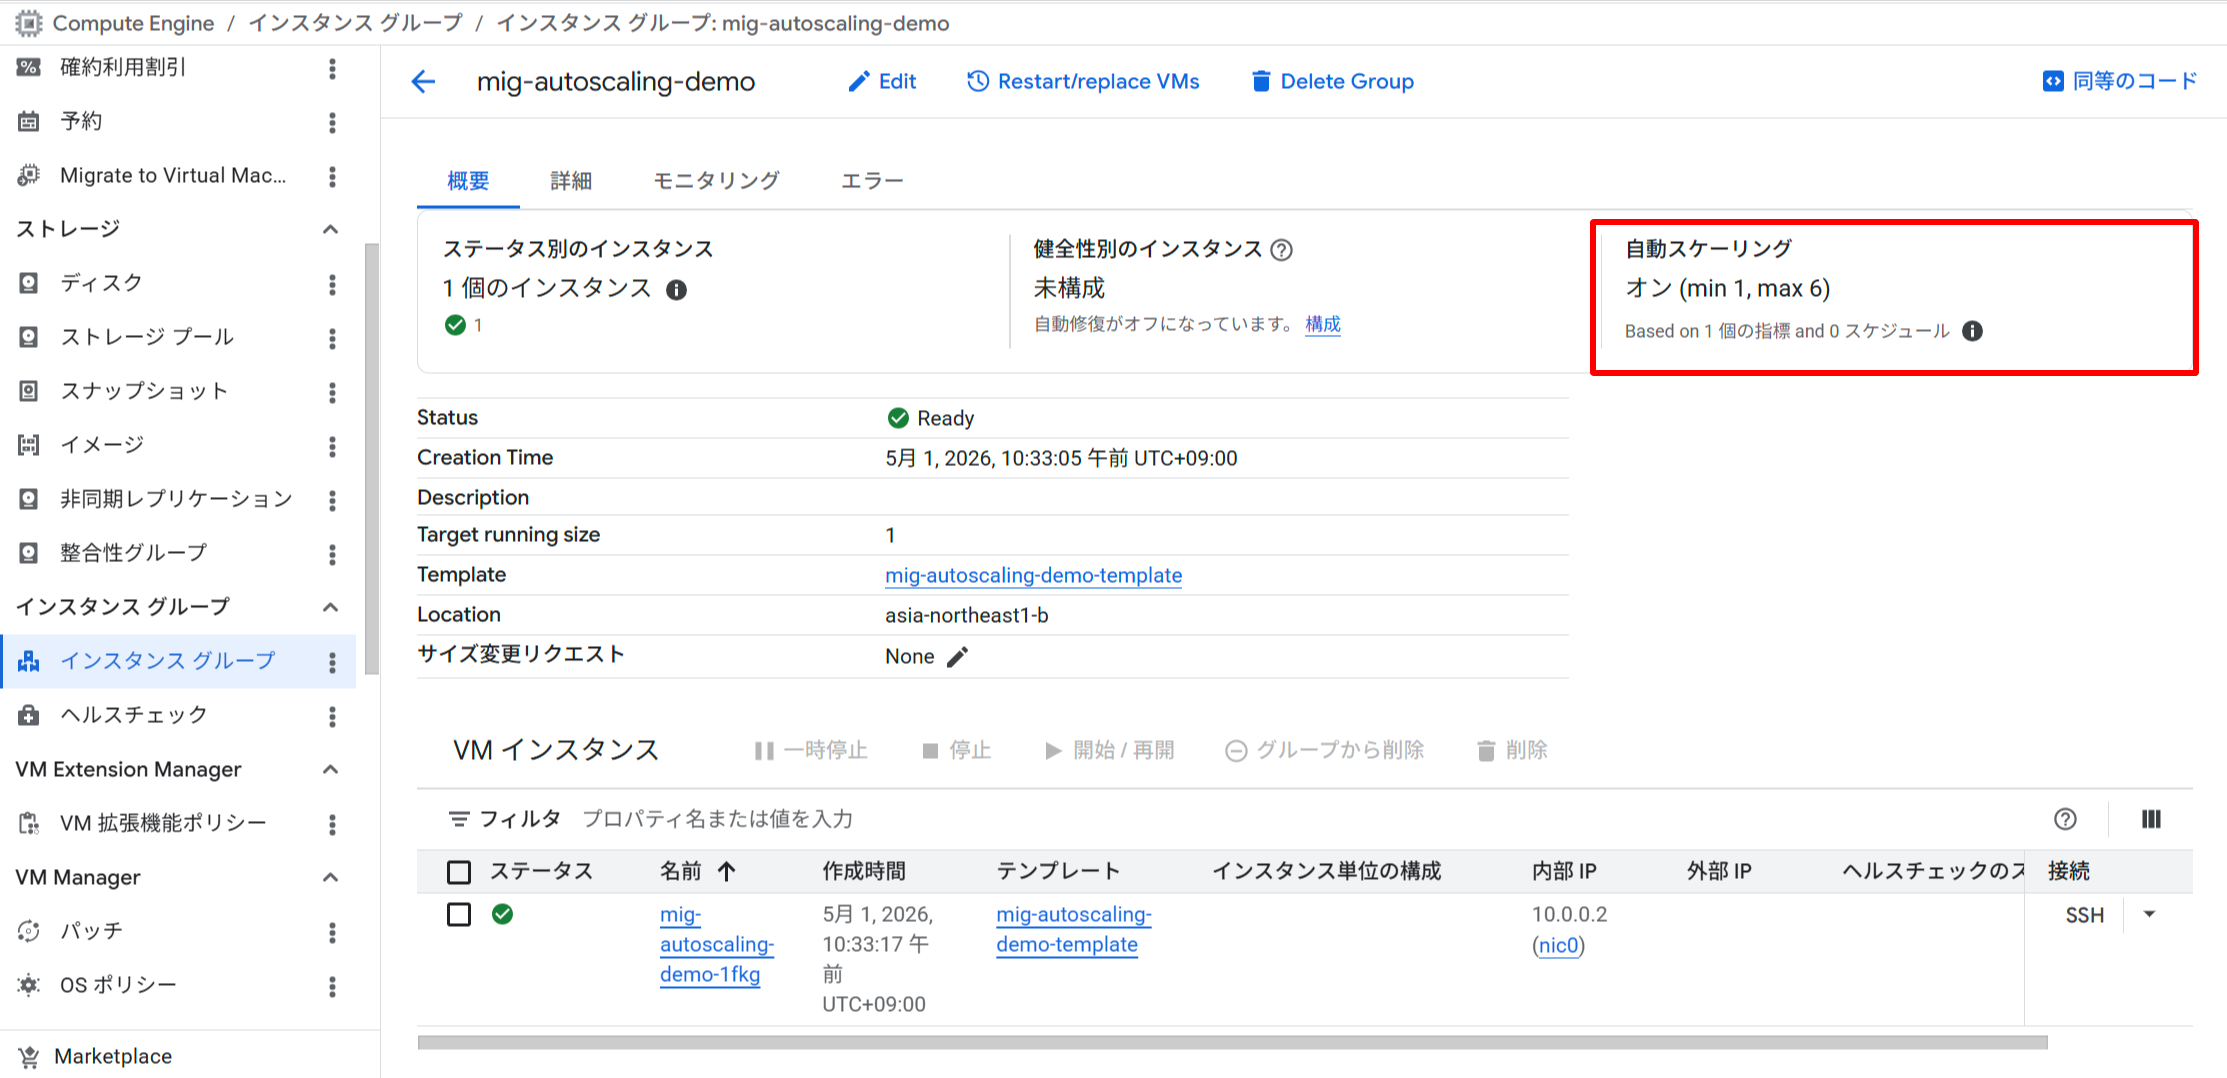Open Marketplace in sidebar
Image resolution: width=2227 pixels, height=1078 pixels.
tap(113, 1056)
